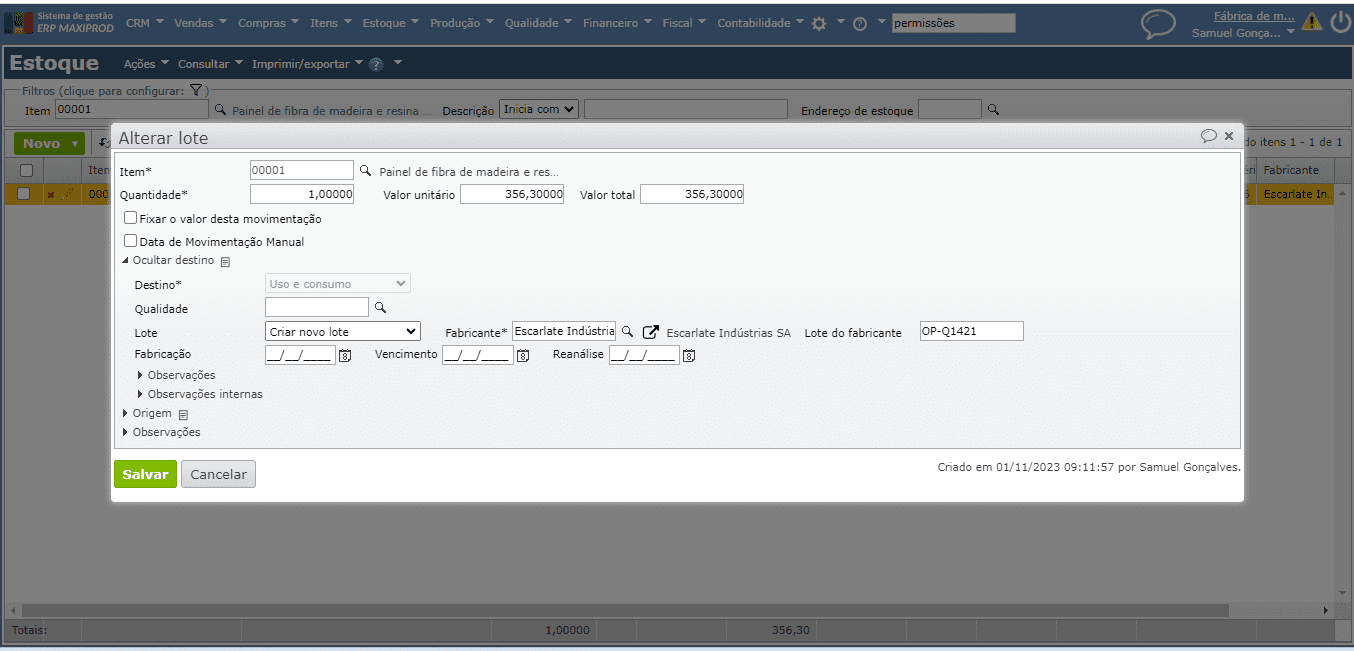Open the Vendas menu

click(200, 23)
